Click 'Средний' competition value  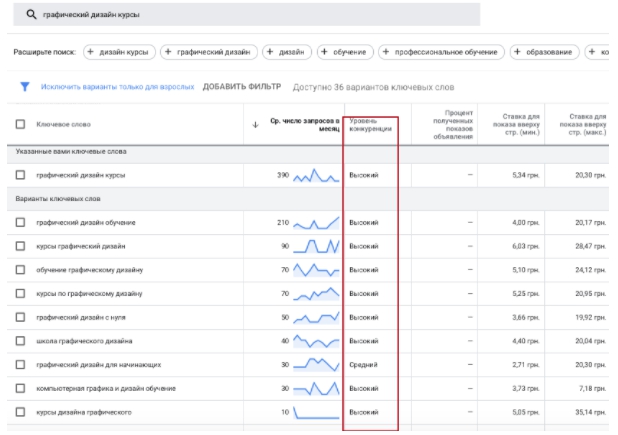pyautogui.click(x=363, y=365)
